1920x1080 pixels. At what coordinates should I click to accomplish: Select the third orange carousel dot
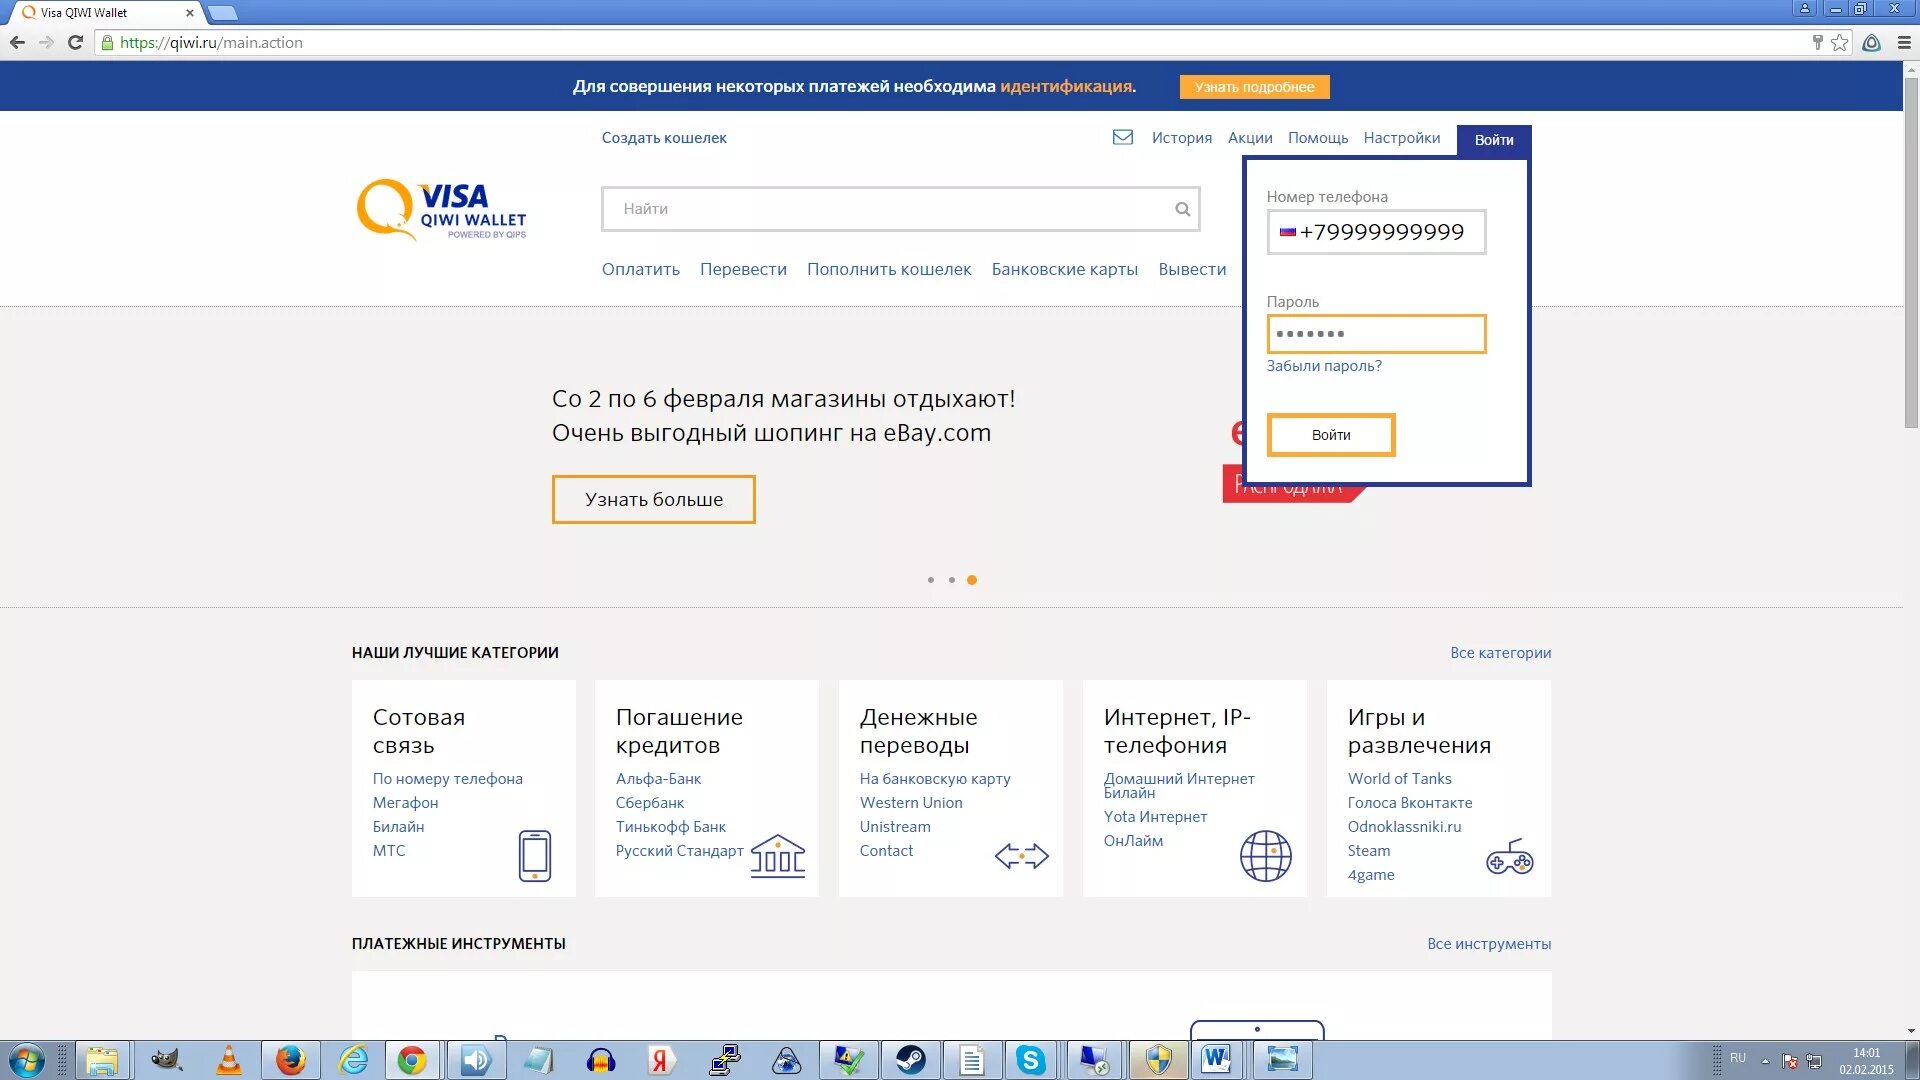[x=972, y=580]
